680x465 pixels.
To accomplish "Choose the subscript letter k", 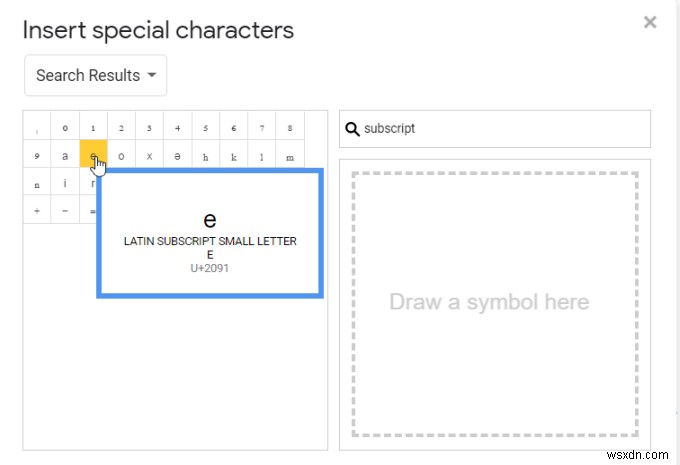I will pyautogui.click(x=233, y=156).
